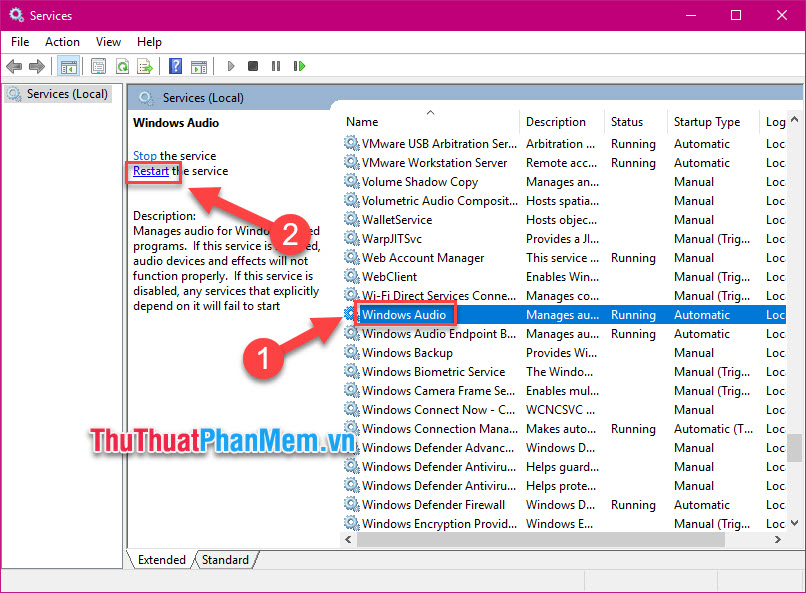The width and height of the screenshot is (806, 593).
Task: Export the services list using the export icon
Action: click(143, 66)
